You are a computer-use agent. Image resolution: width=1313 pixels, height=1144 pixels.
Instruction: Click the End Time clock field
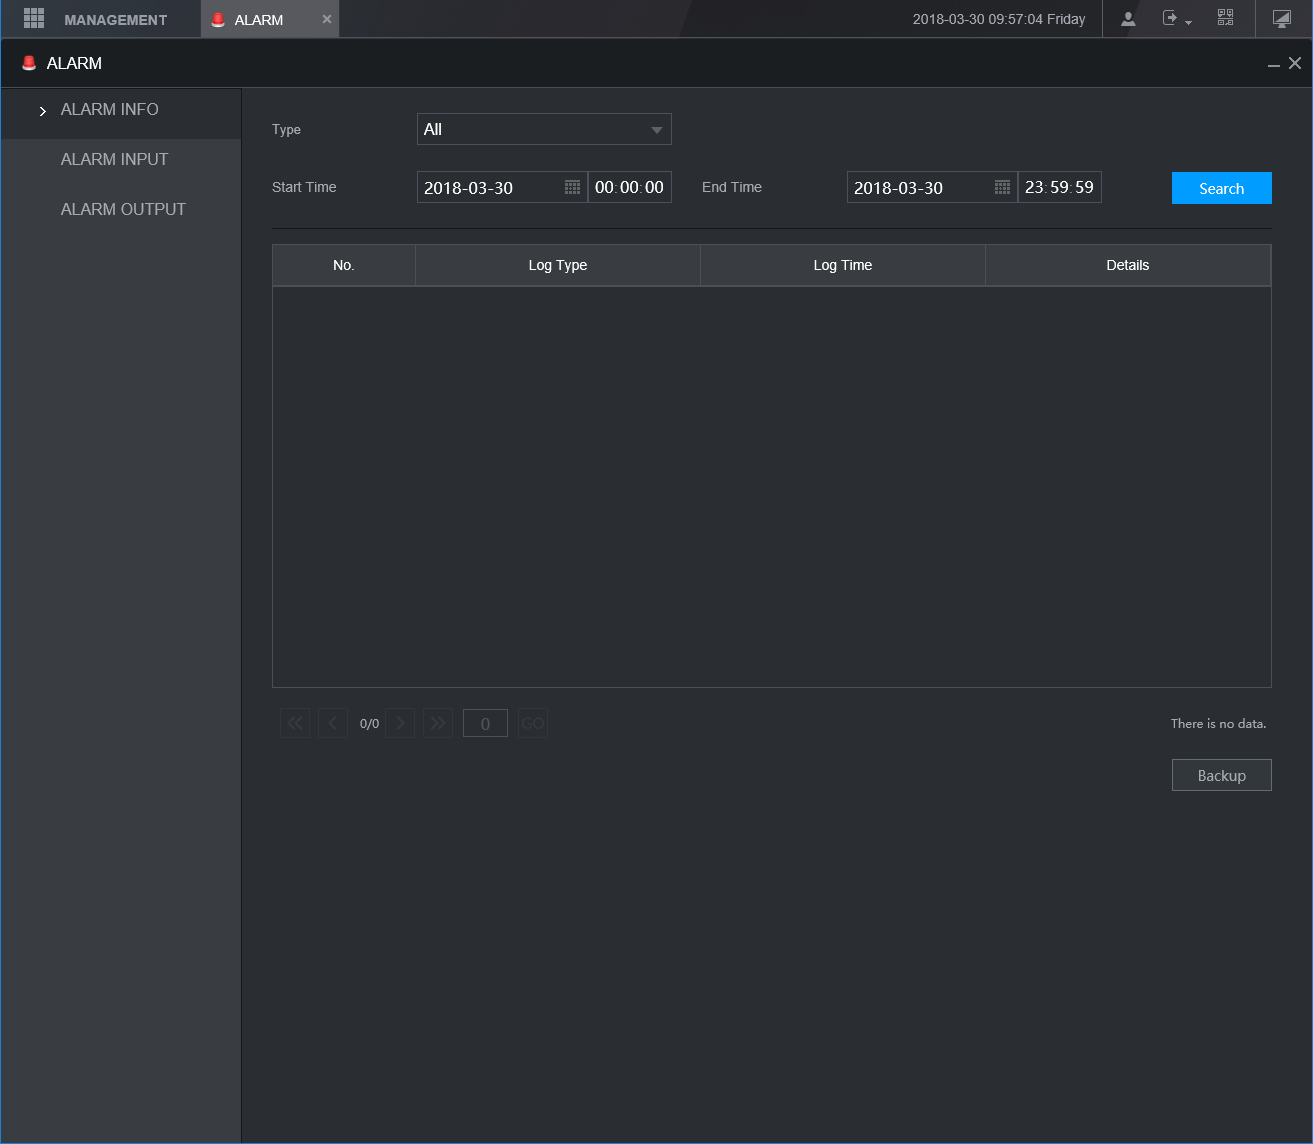click(x=1059, y=188)
